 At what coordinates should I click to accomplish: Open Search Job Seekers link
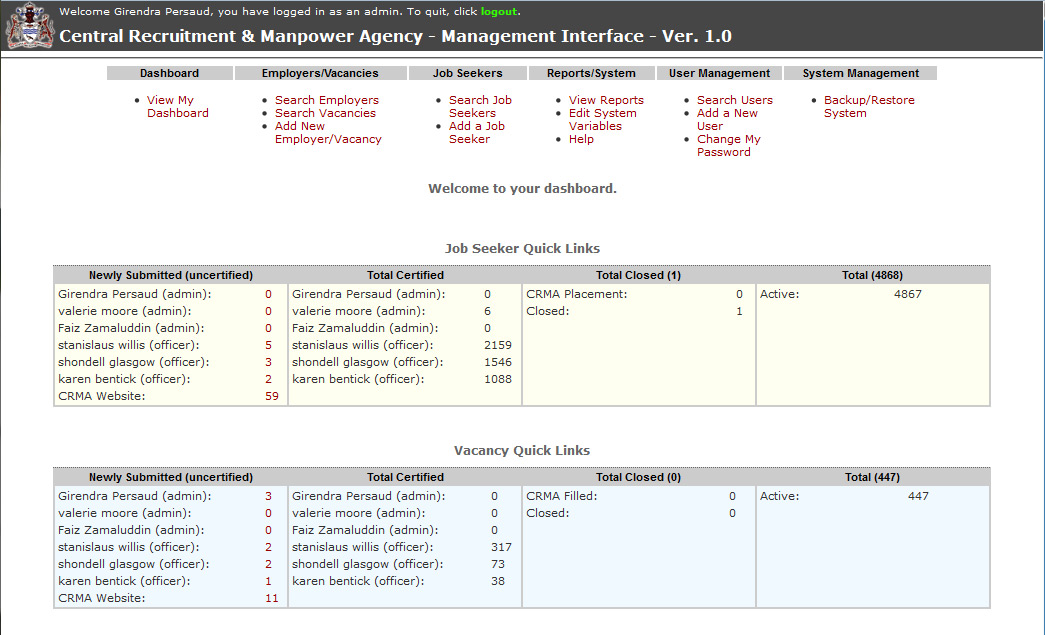[480, 107]
